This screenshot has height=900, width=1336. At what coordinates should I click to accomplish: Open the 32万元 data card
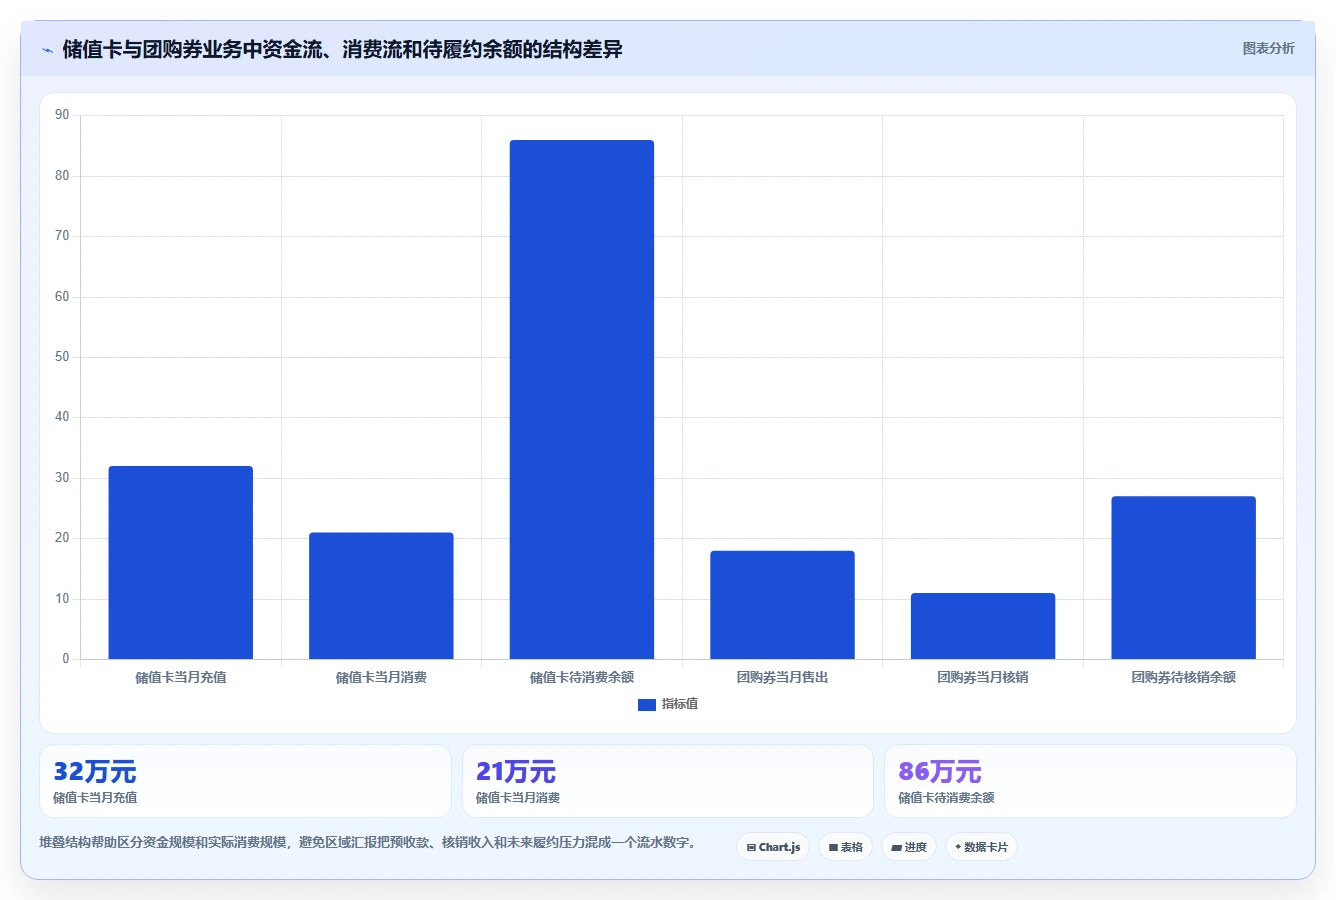click(x=245, y=781)
